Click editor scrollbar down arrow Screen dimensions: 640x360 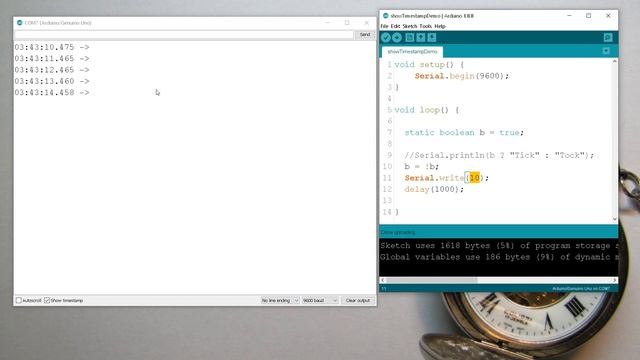pyautogui.click(x=615, y=219)
